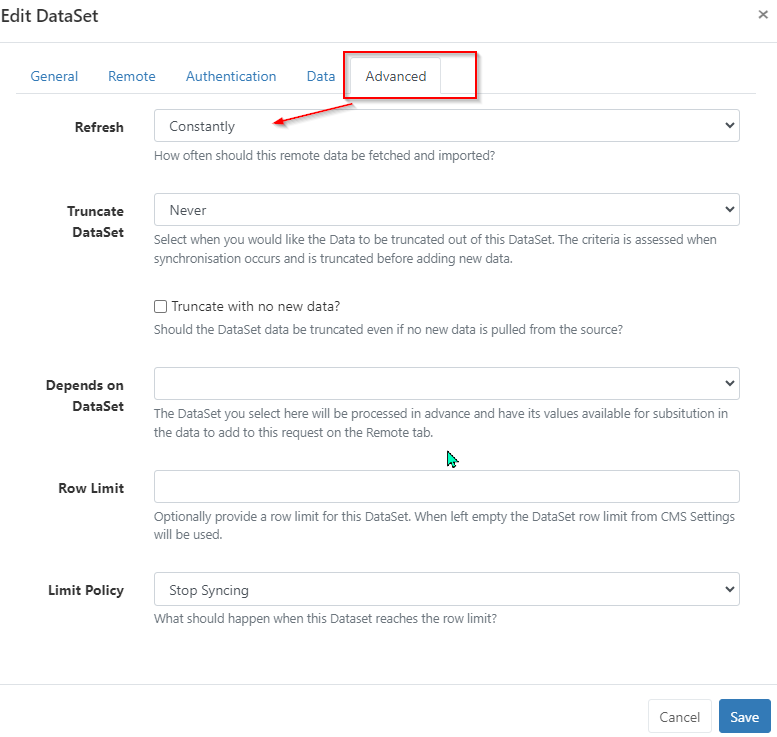The height and width of the screenshot is (737, 777).
Task: Go to the Authentication tab
Action: [x=231, y=76]
